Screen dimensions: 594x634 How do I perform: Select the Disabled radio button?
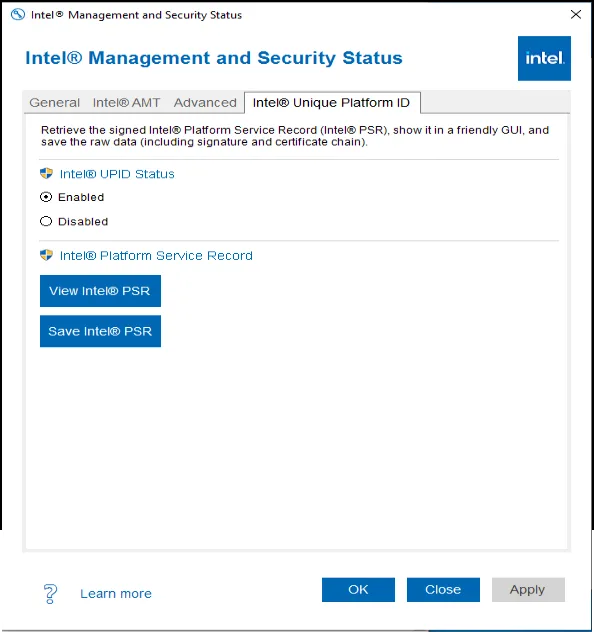tap(46, 221)
